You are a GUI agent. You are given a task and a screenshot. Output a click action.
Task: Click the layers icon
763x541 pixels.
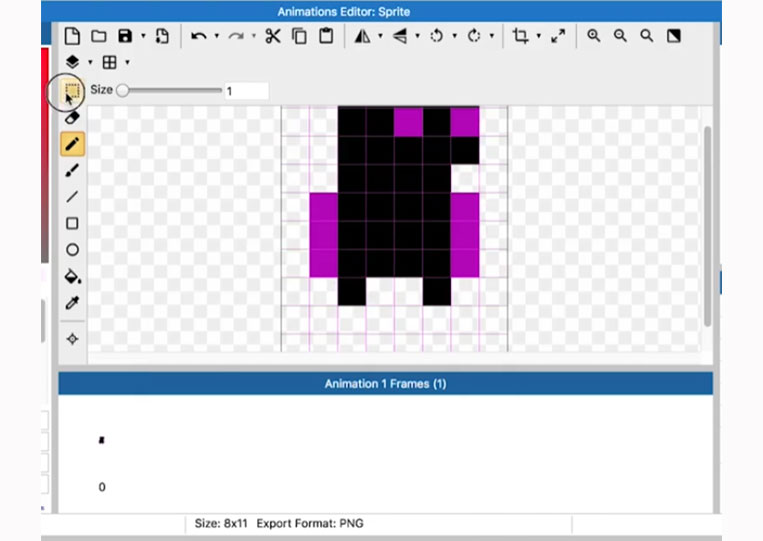tap(72, 62)
